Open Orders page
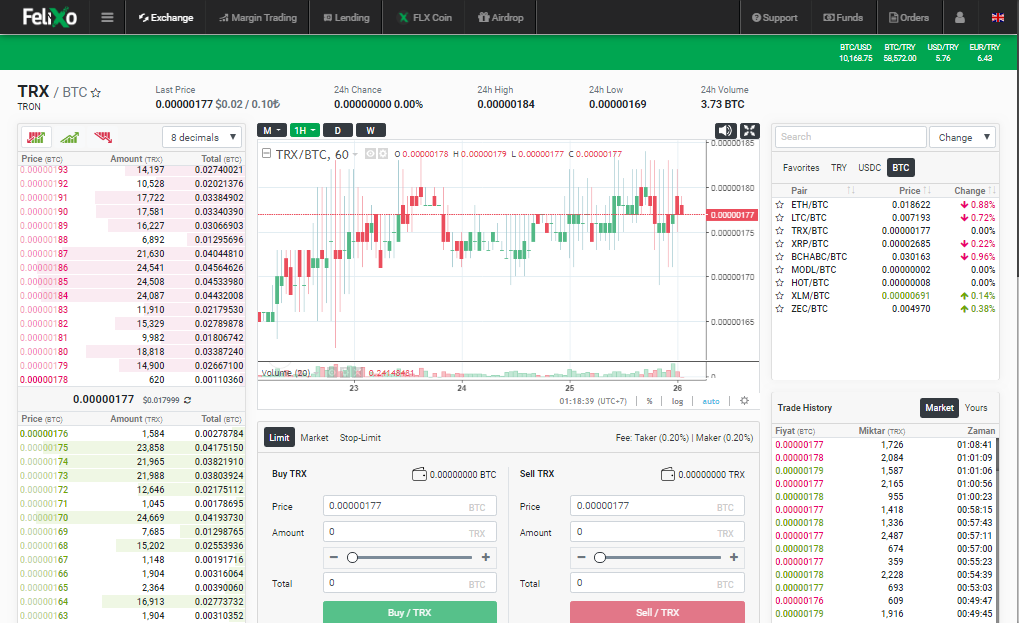The height and width of the screenshot is (623, 1019). pyautogui.click(x=909, y=18)
